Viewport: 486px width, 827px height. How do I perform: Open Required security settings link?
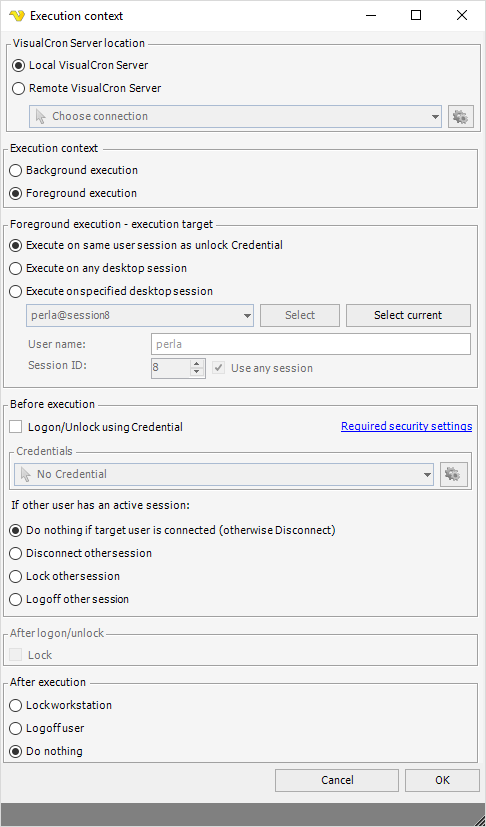click(406, 426)
